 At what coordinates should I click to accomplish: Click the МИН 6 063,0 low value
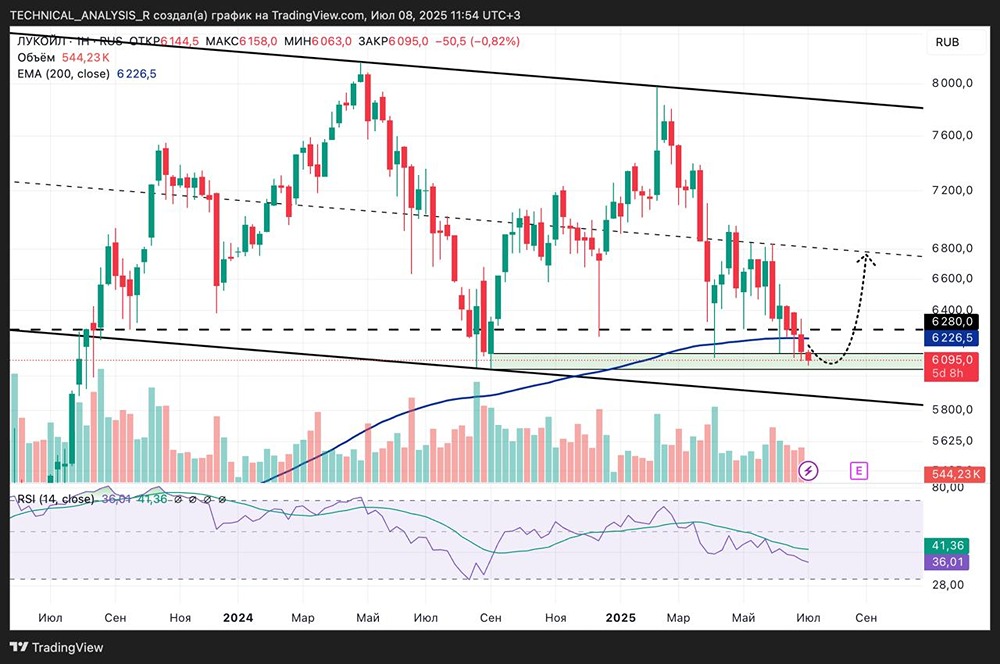point(318,41)
